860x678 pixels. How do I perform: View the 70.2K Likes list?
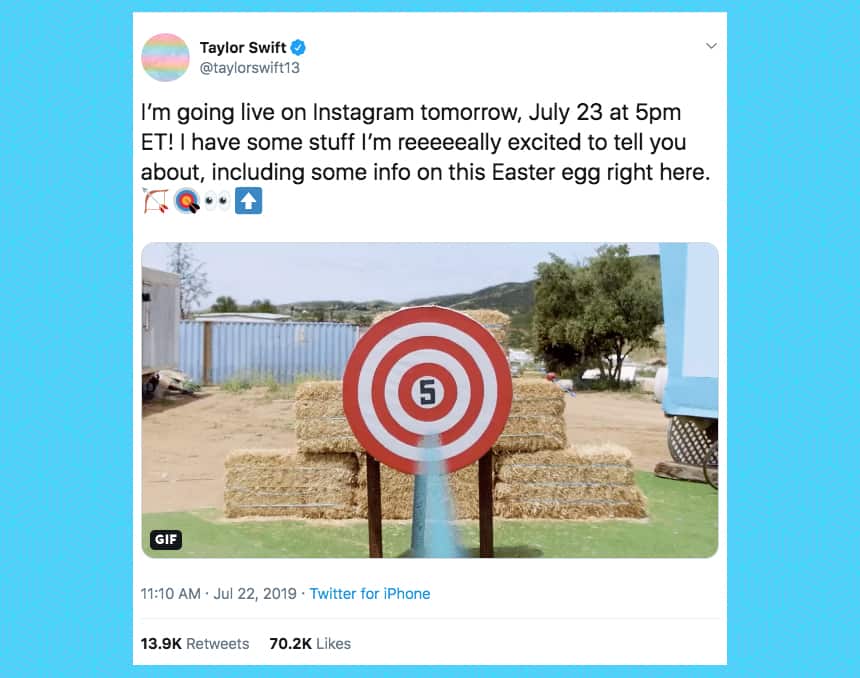click(x=310, y=643)
